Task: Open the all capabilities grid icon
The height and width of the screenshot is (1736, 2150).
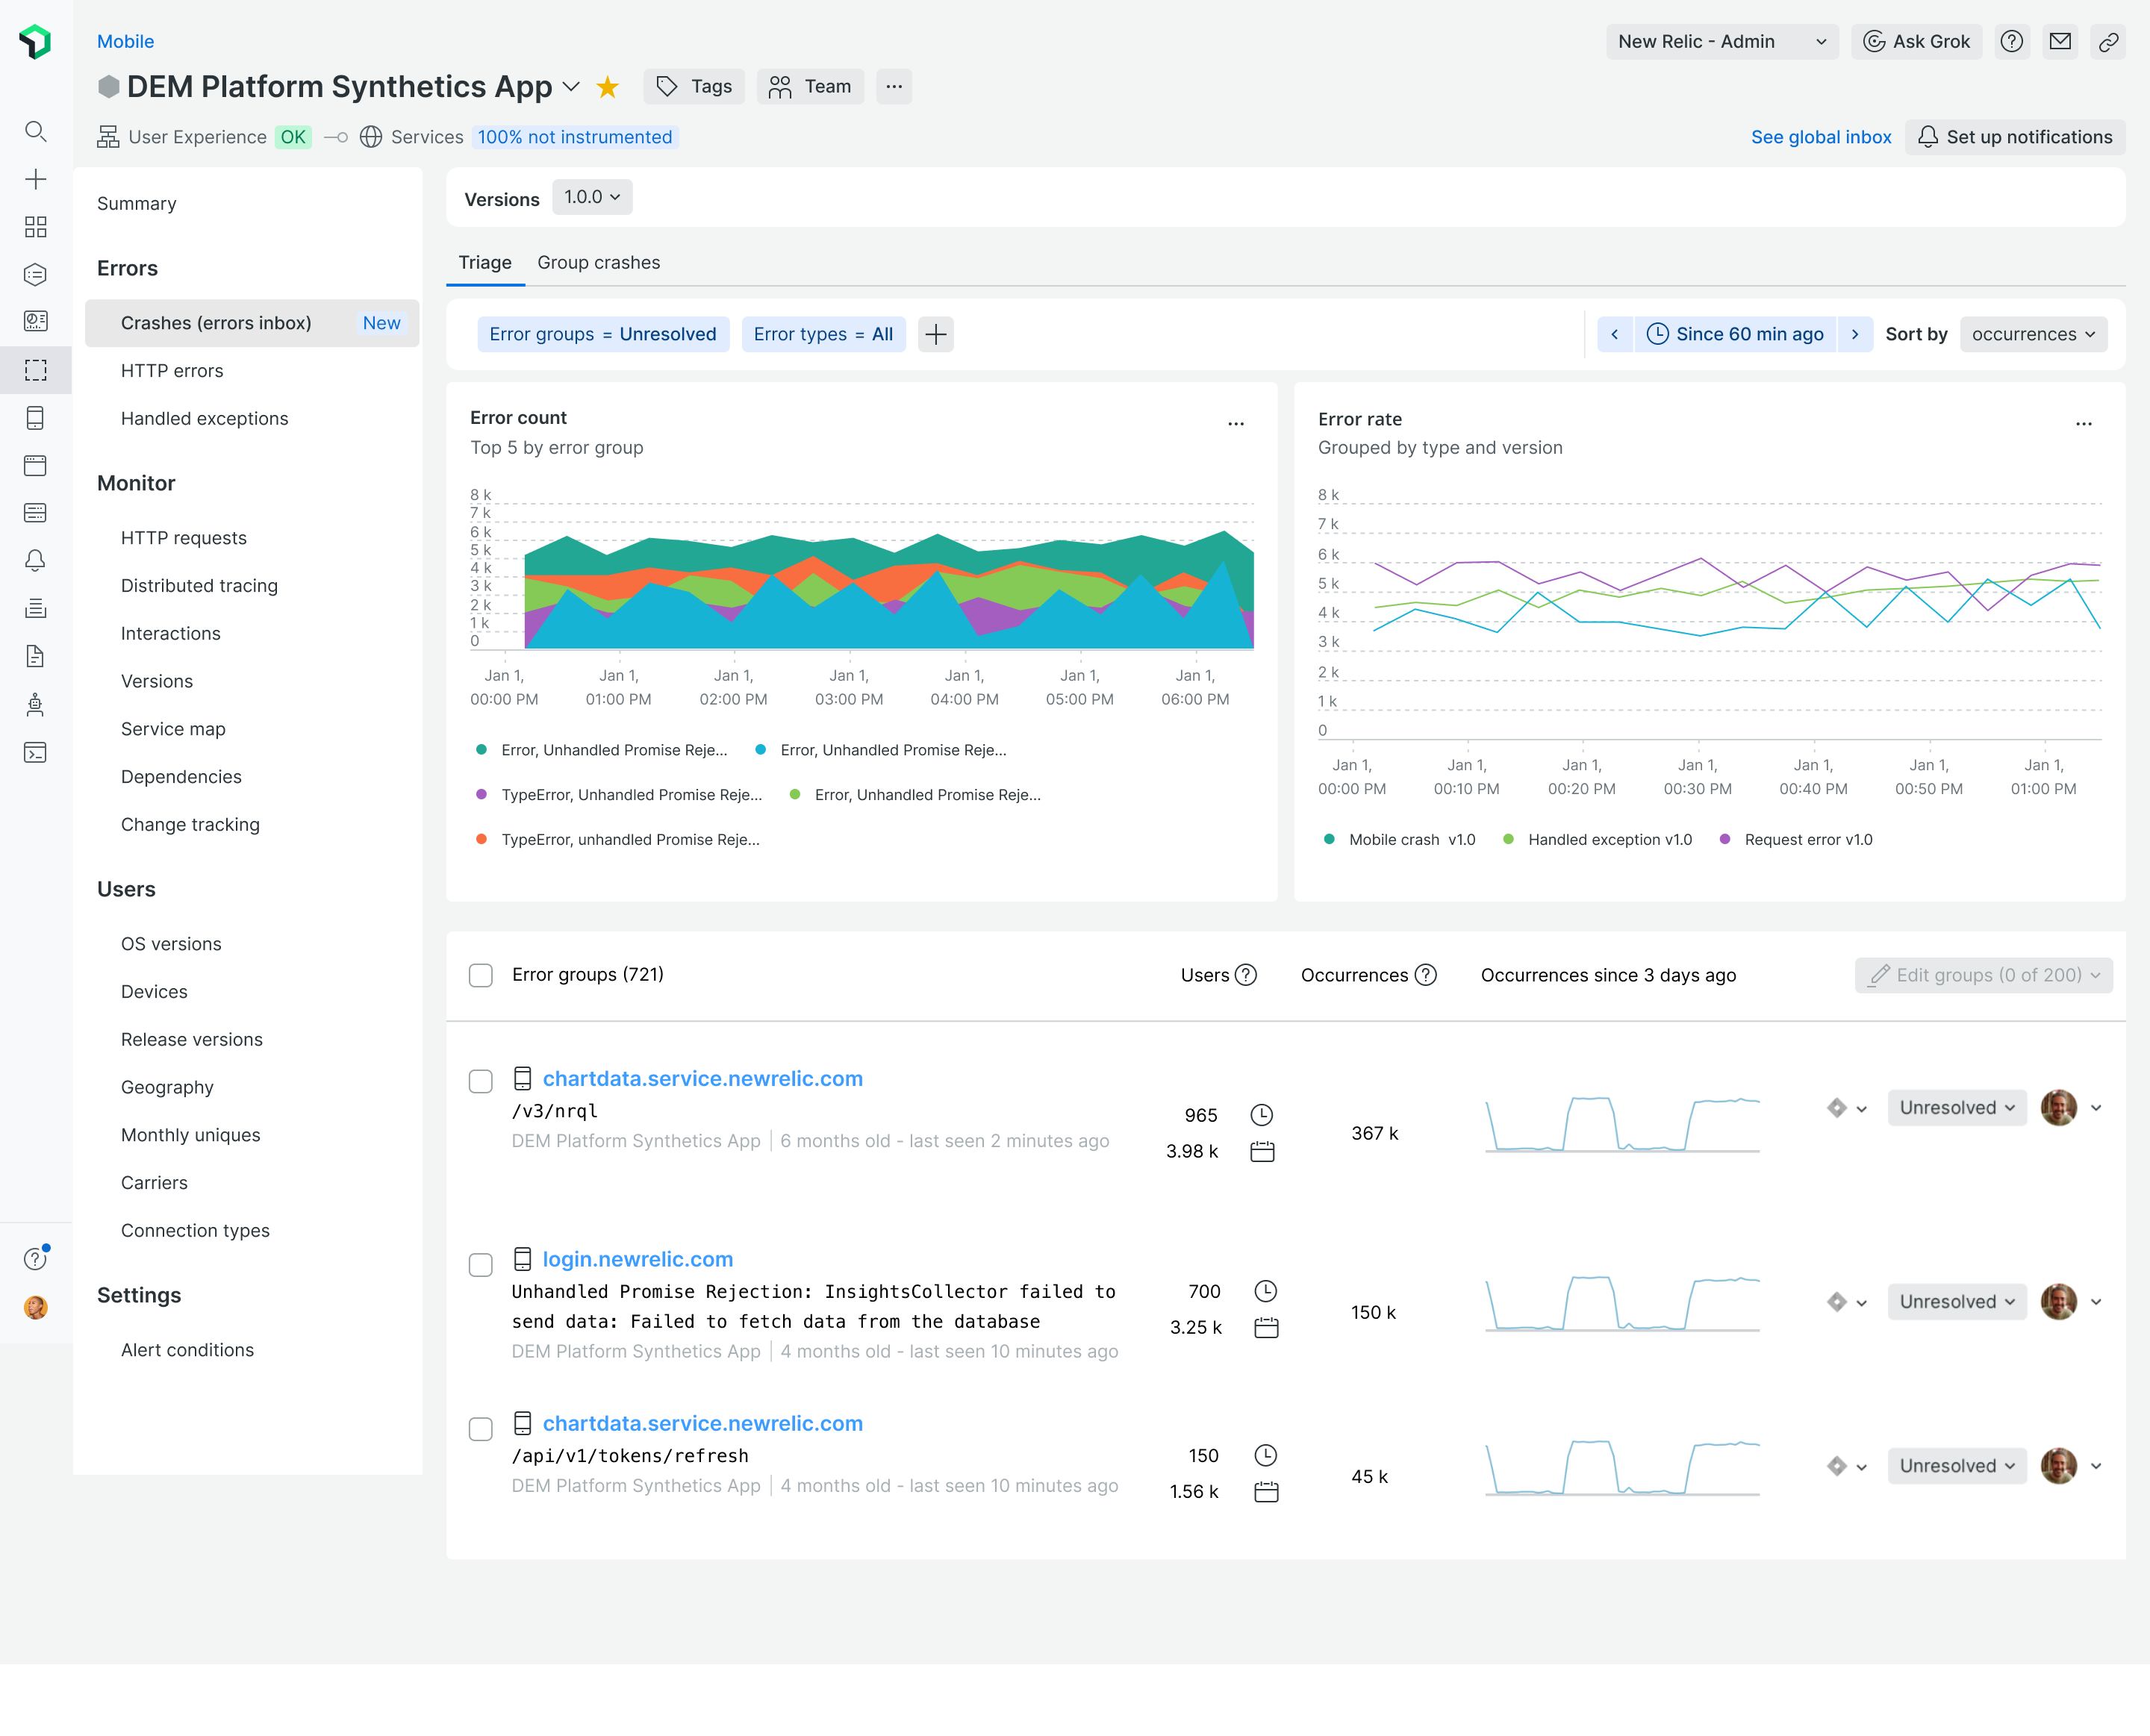Action: click(x=36, y=227)
